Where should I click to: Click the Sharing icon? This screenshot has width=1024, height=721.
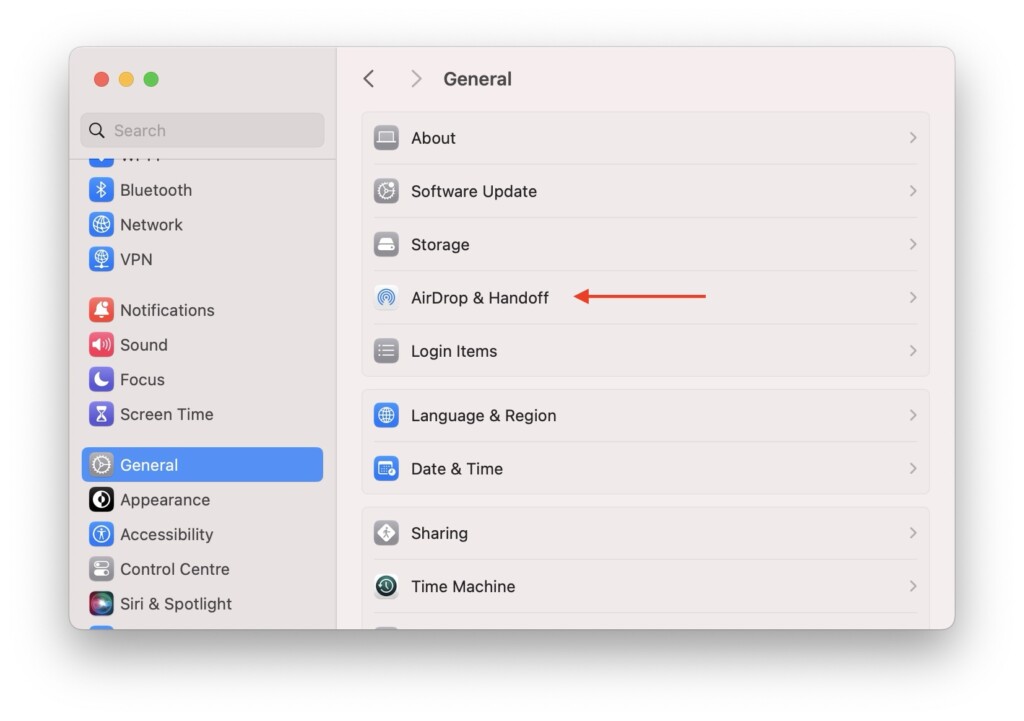386,533
